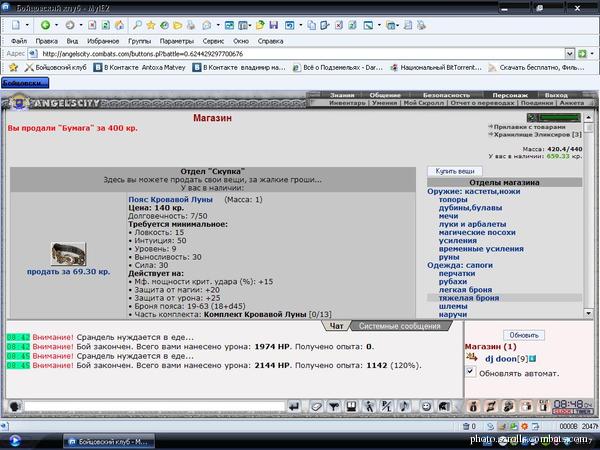
Task: Click into the chat message input field
Action: click(x=155, y=406)
